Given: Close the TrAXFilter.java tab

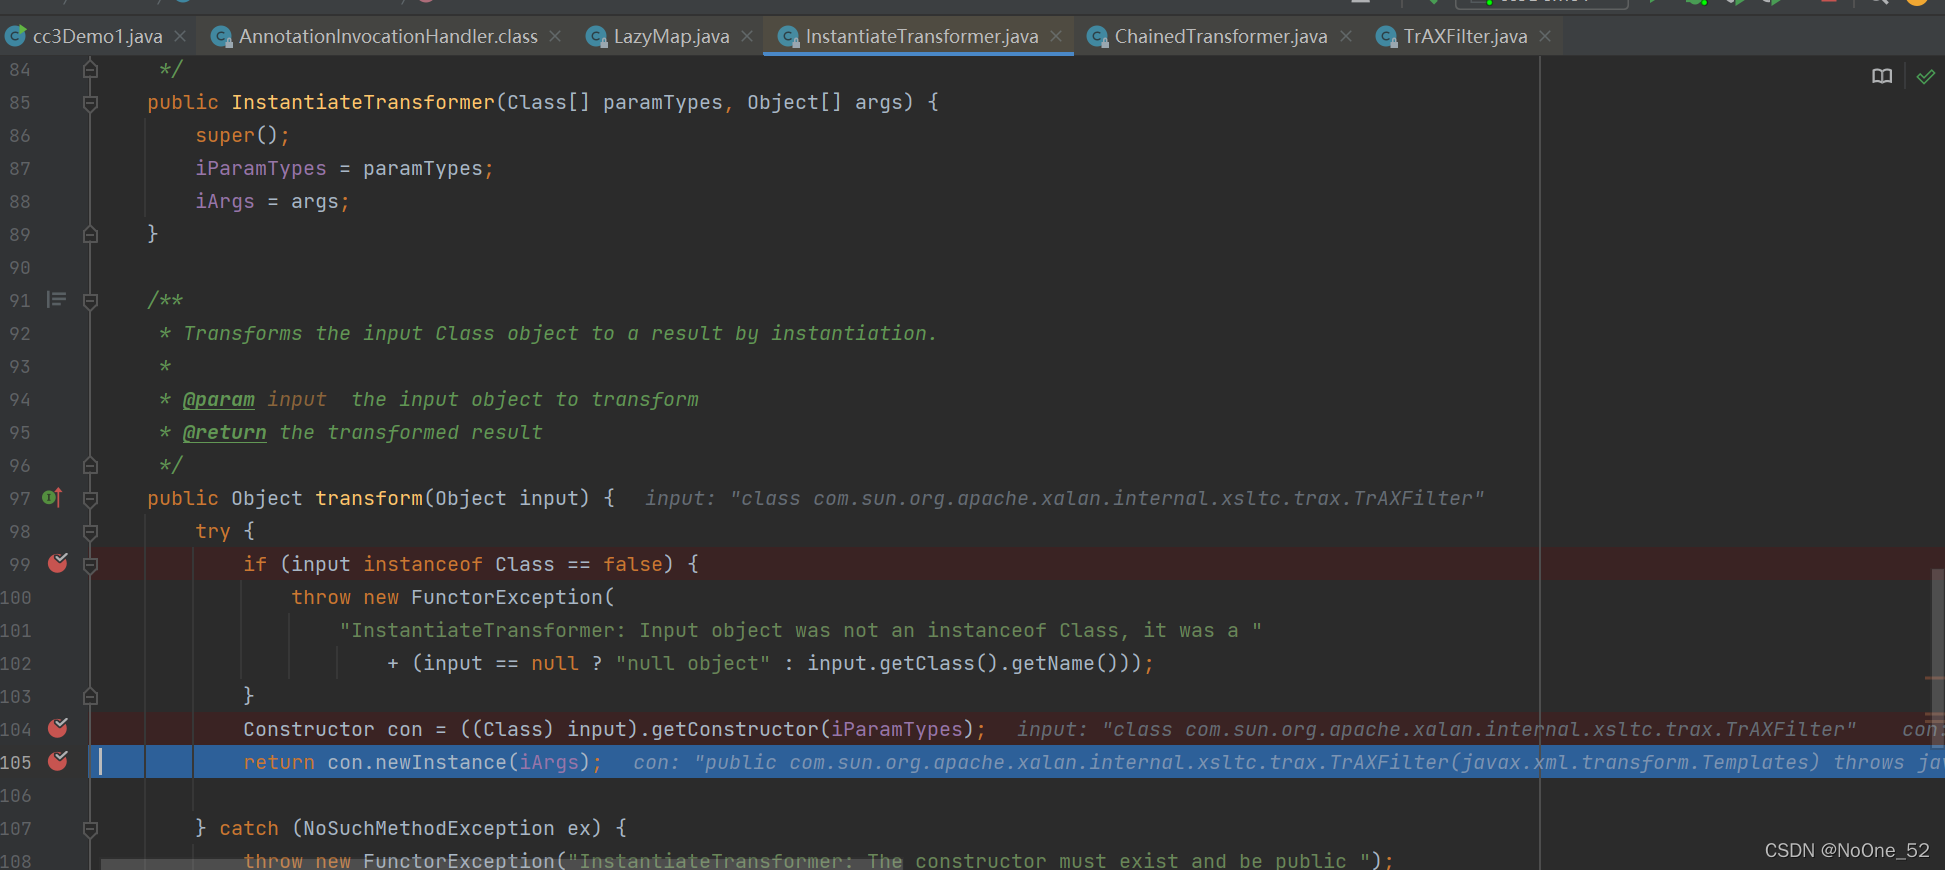Looking at the screenshot, I should (x=1545, y=37).
